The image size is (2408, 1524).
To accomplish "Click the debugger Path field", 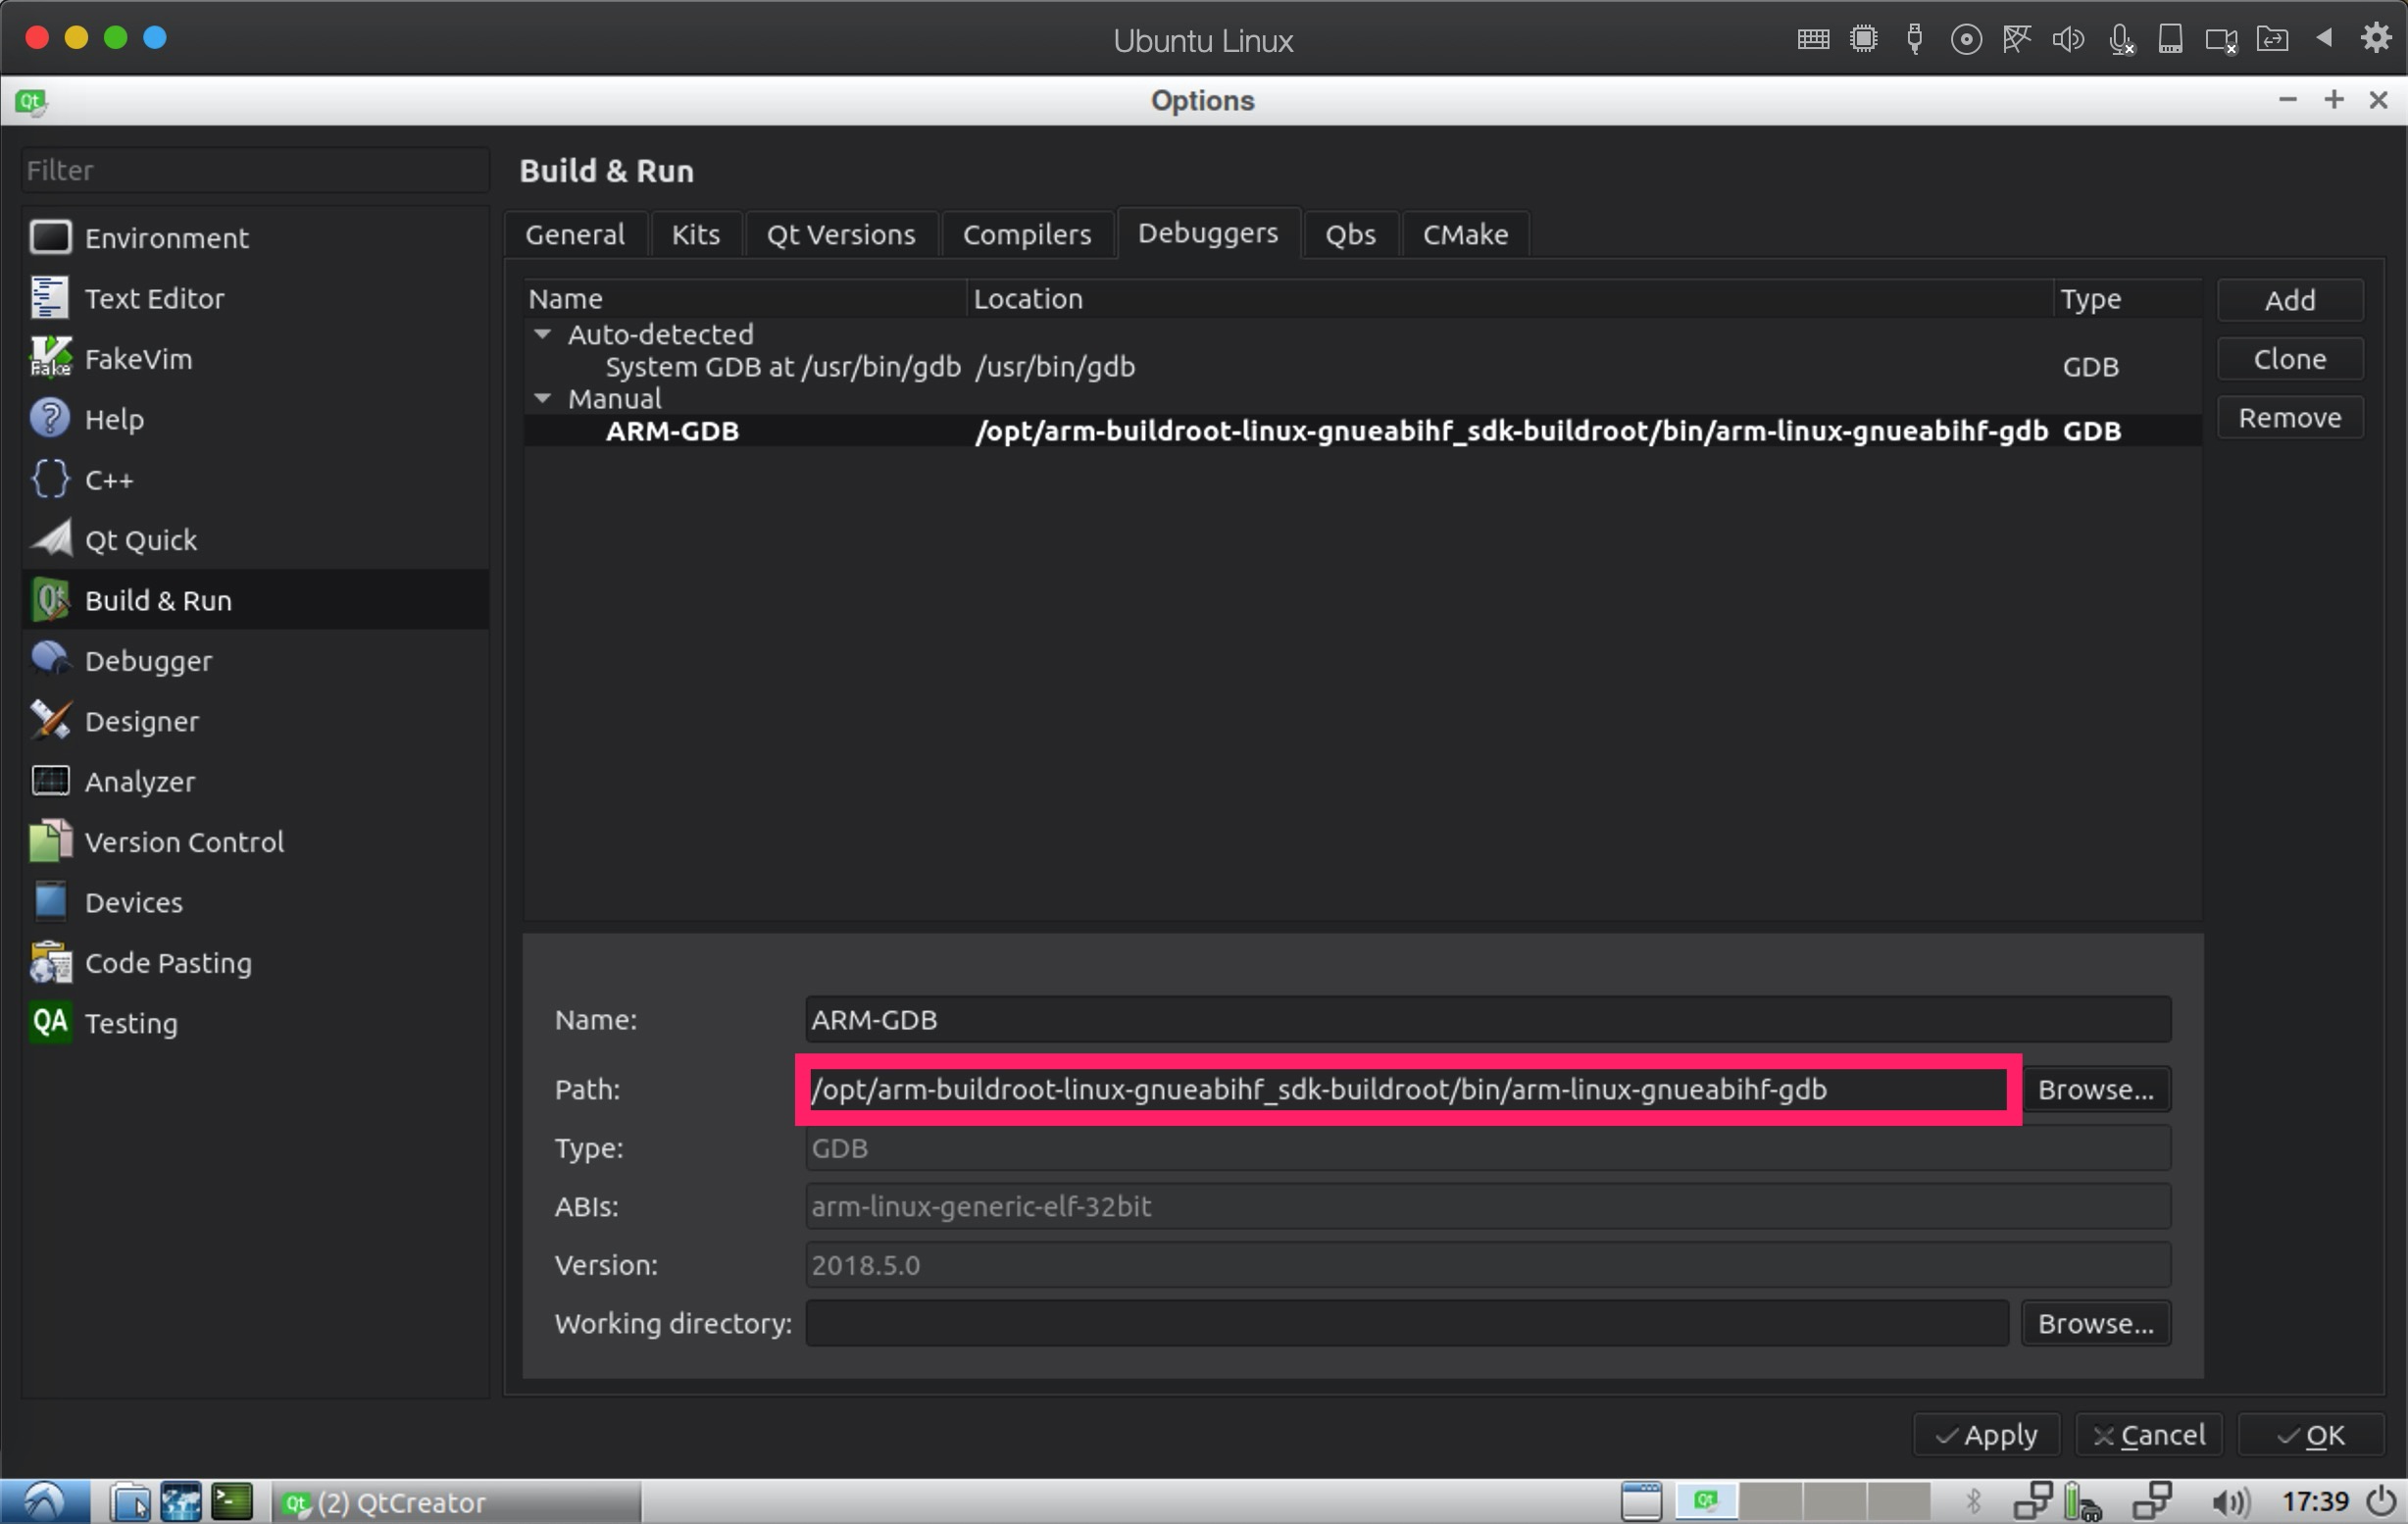I will [x=1407, y=1089].
